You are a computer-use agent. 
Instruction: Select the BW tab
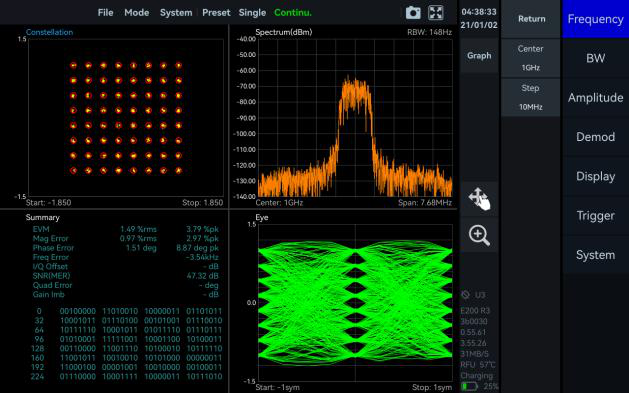coord(595,58)
